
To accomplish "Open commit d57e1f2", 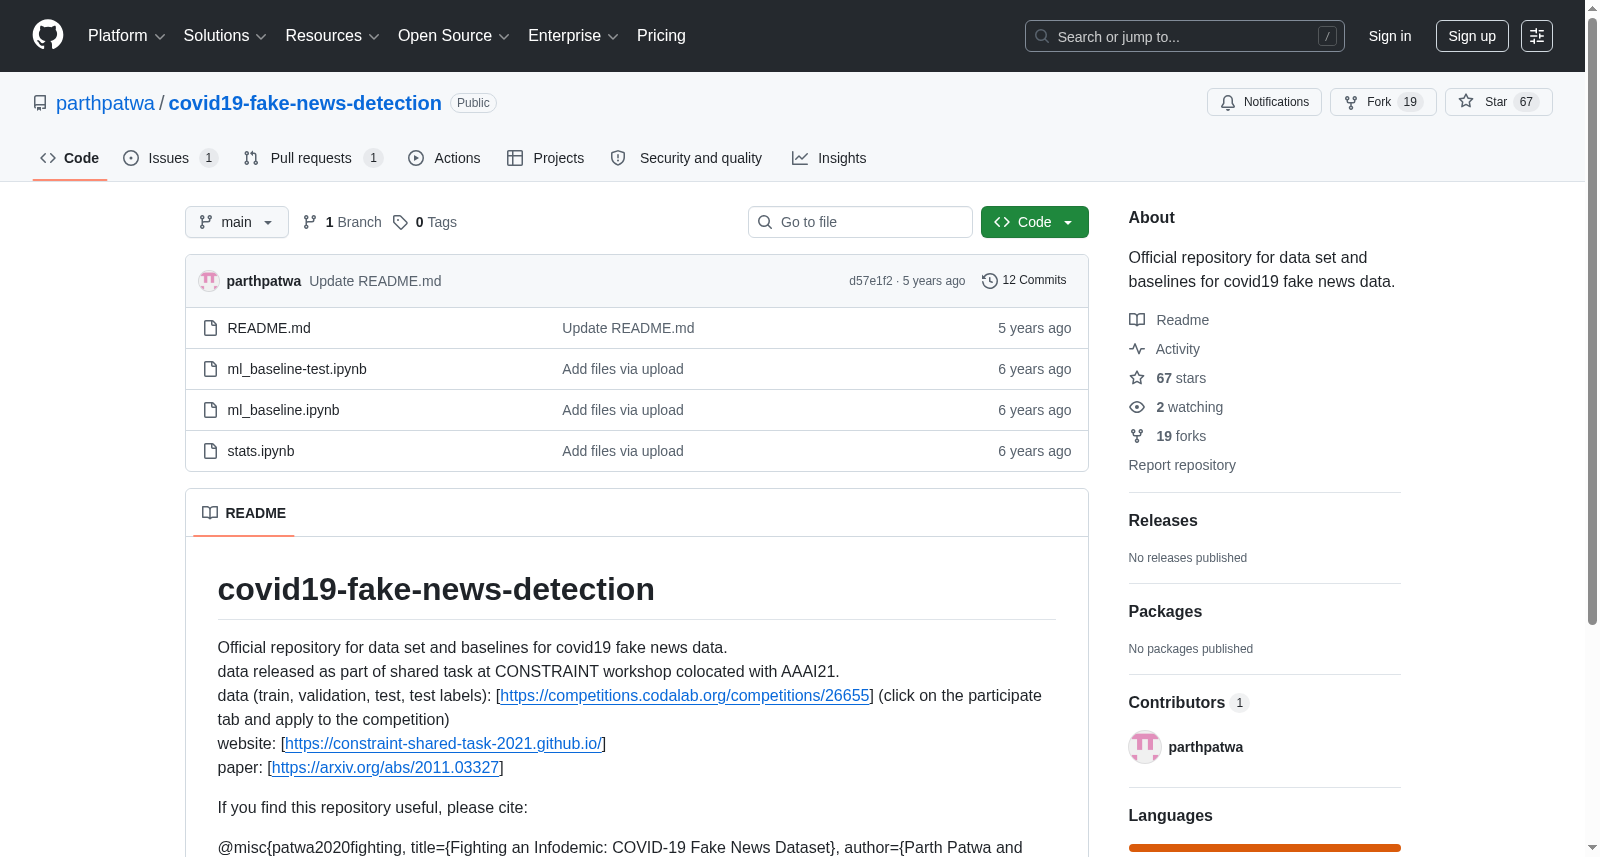I will point(870,281).
